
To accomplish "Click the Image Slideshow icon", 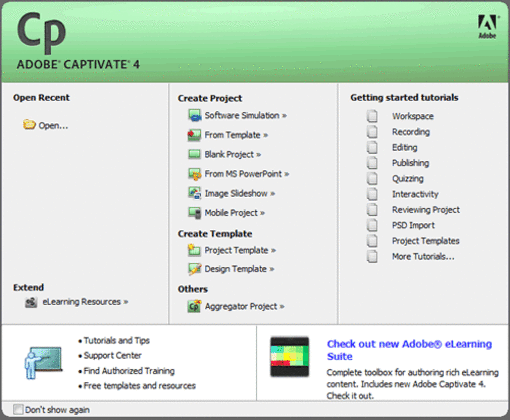I will [x=194, y=193].
